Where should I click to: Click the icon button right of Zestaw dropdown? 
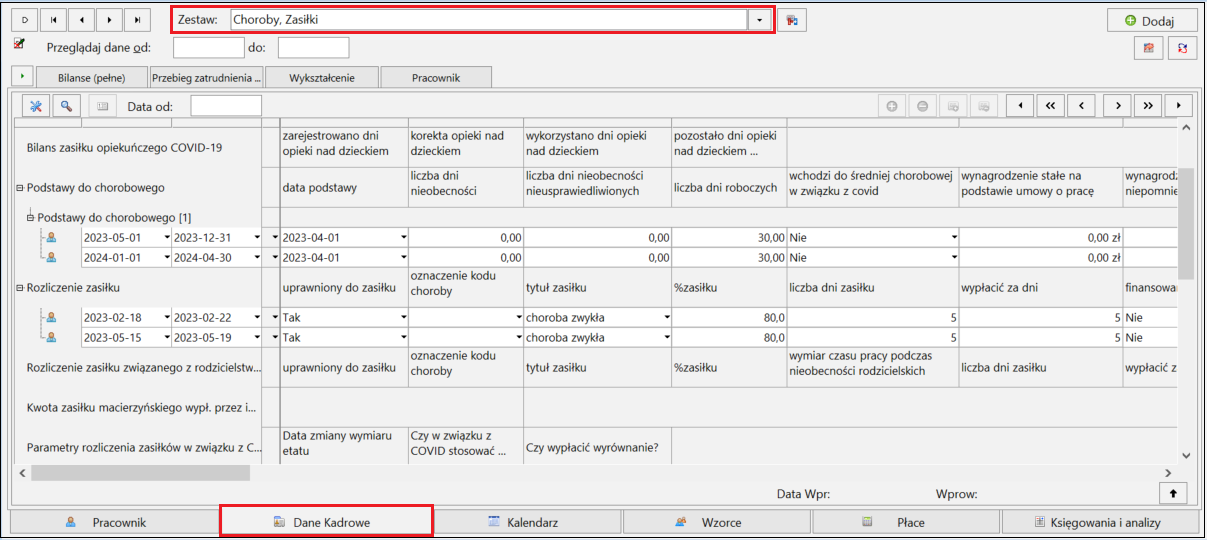793,20
